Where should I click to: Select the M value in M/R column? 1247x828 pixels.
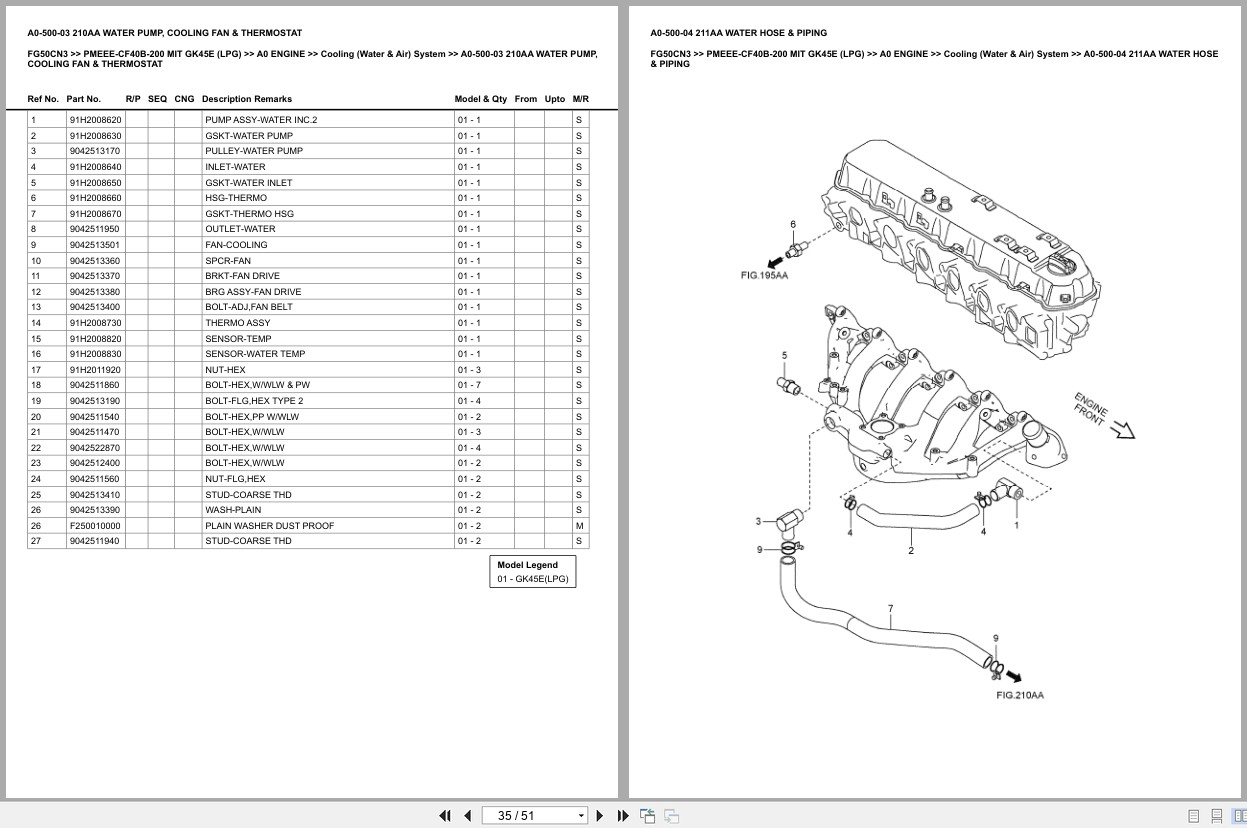pyautogui.click(x=579, y=526)
